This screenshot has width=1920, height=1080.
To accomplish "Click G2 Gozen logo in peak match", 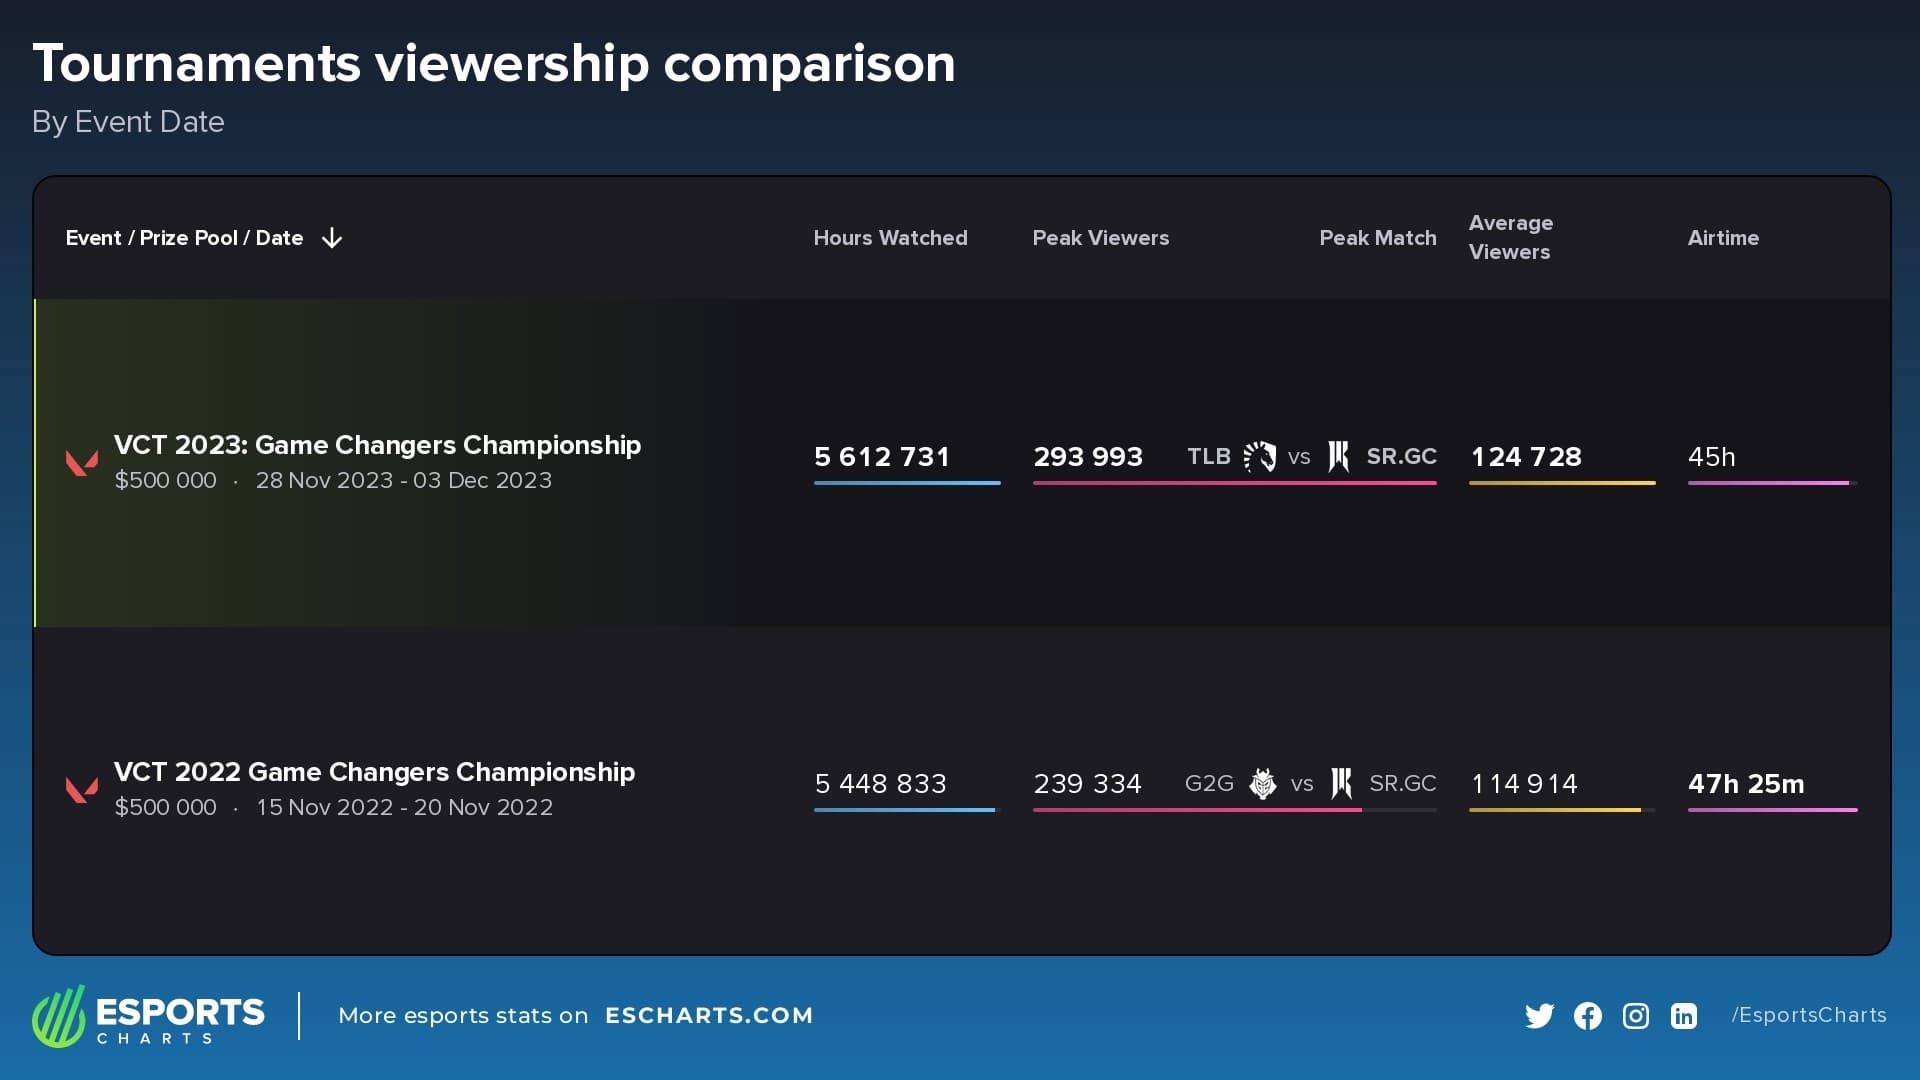I will point(1263,783).
